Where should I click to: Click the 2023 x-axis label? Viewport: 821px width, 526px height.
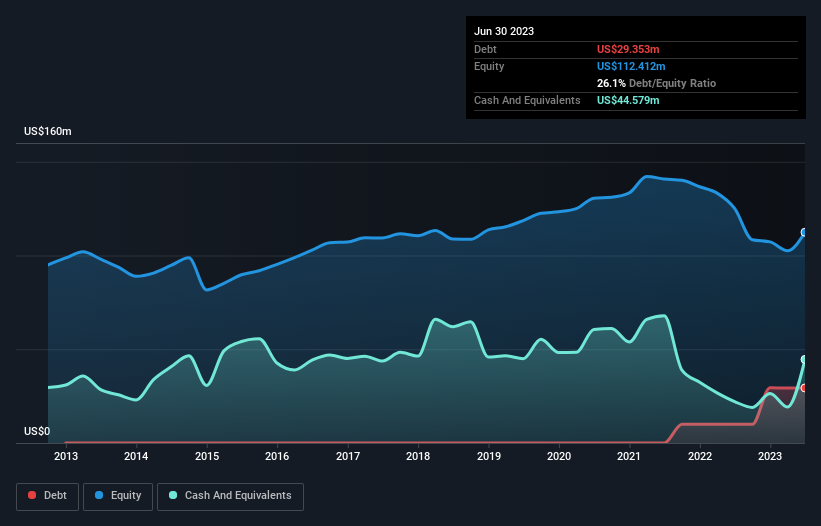770,456
